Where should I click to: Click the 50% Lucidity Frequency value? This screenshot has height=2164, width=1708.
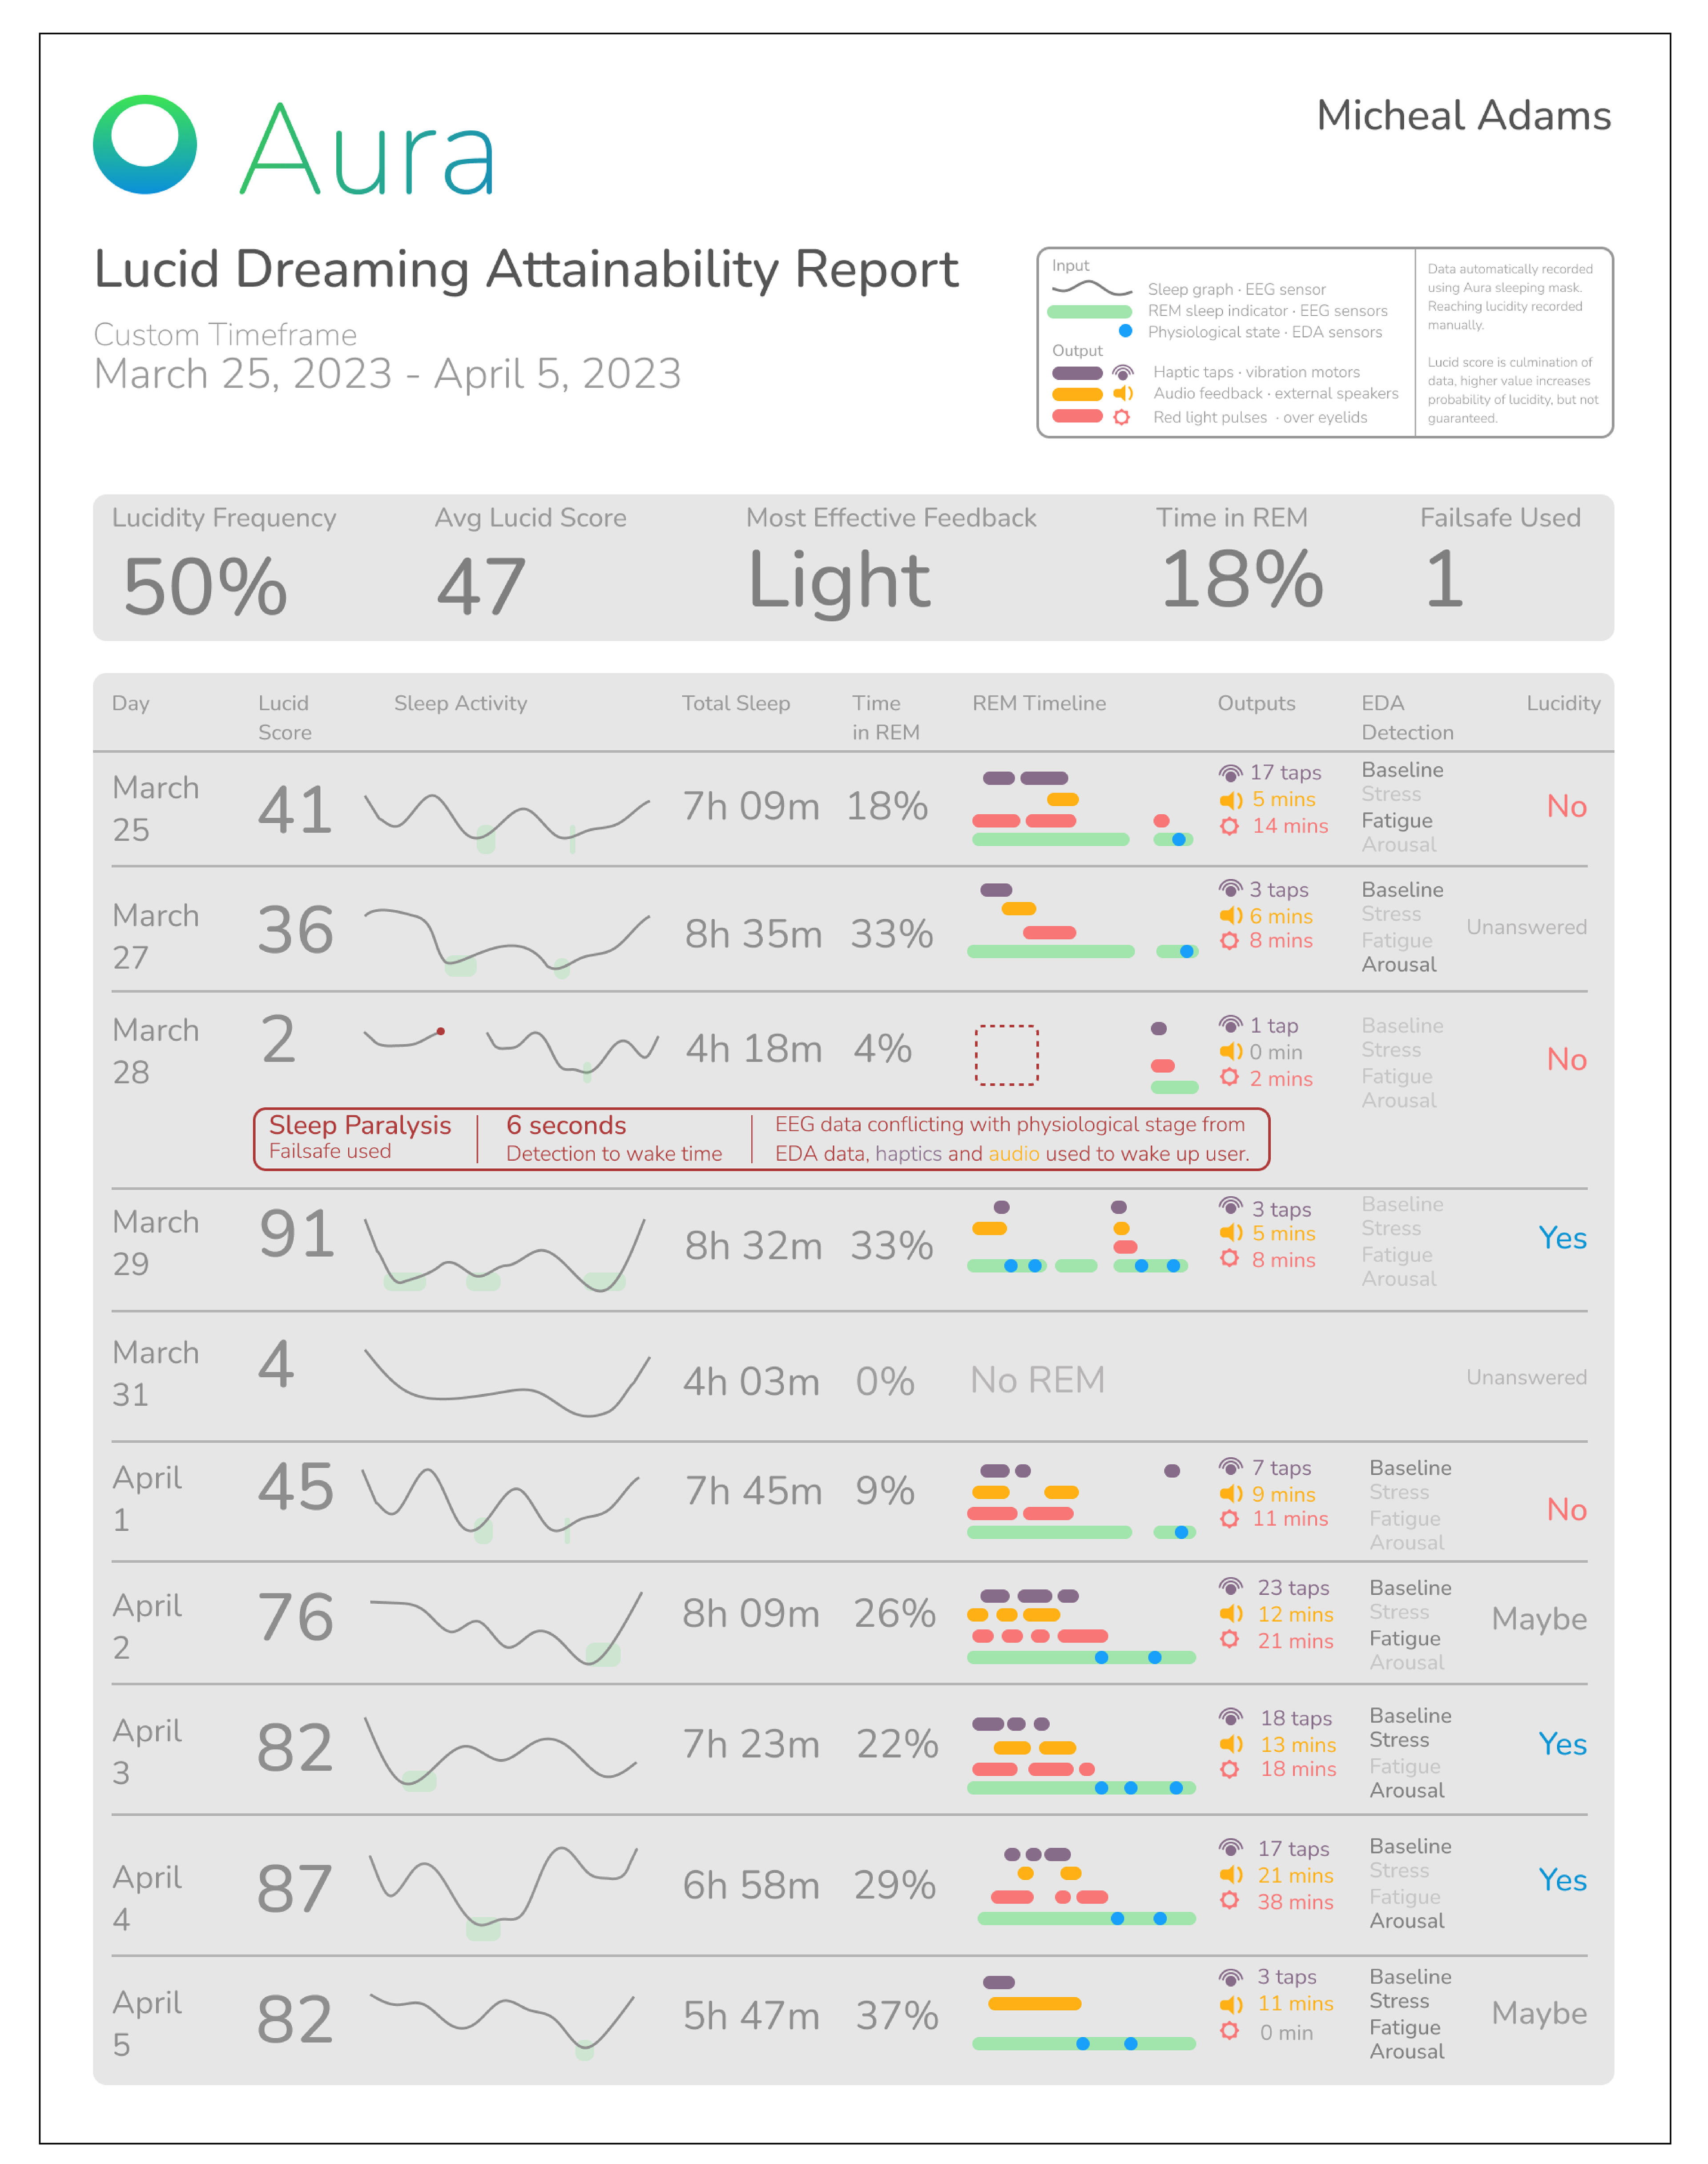(x=205, y=586)
